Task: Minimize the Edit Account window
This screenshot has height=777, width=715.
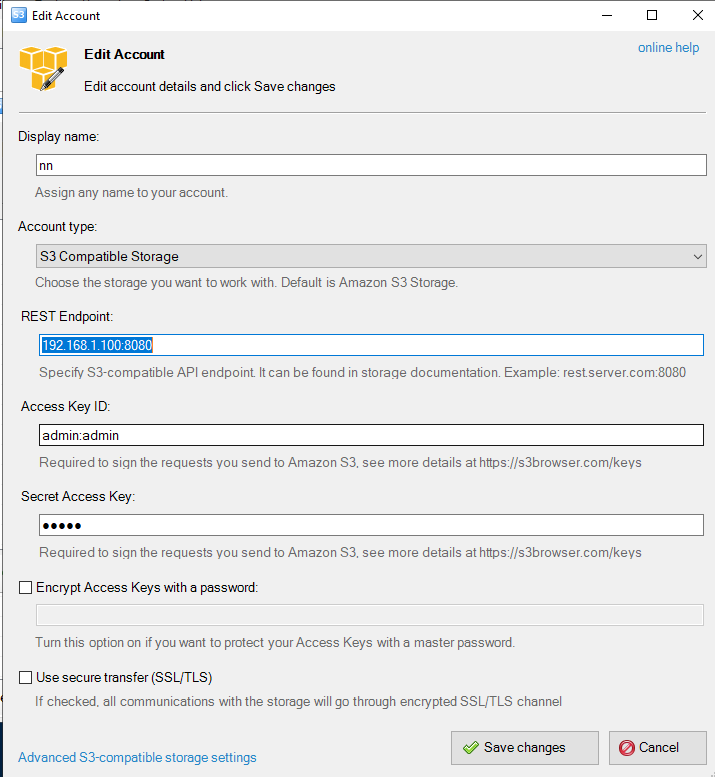Action: 605,15
